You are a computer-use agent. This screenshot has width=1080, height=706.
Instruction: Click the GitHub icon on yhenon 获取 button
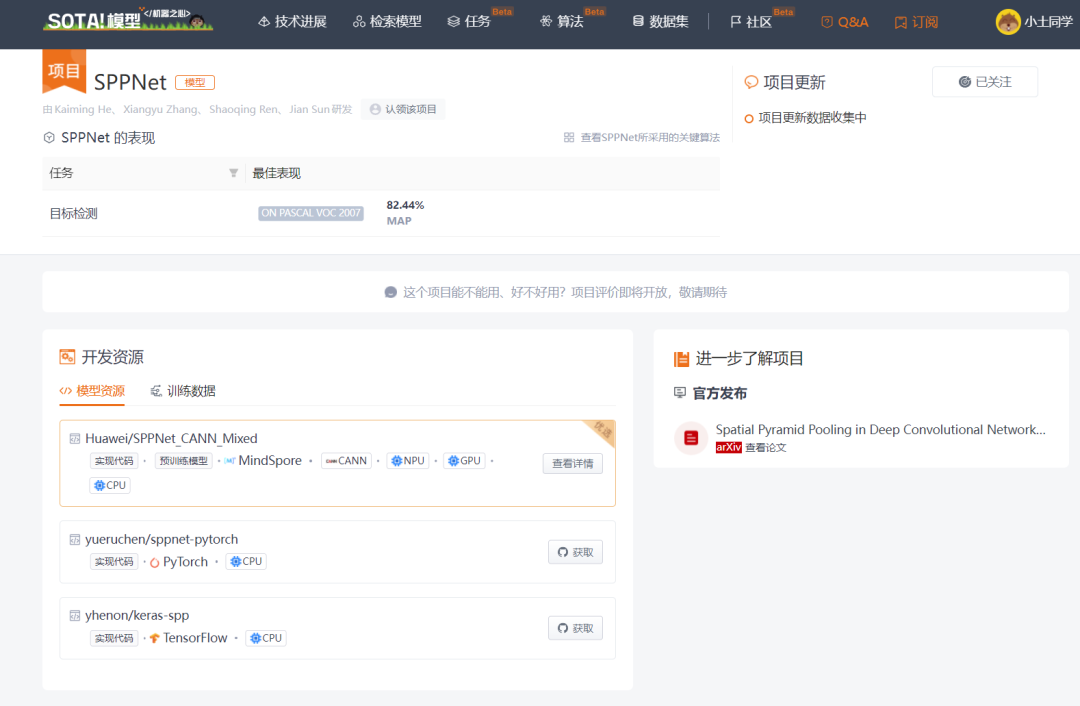coord(560,628)
